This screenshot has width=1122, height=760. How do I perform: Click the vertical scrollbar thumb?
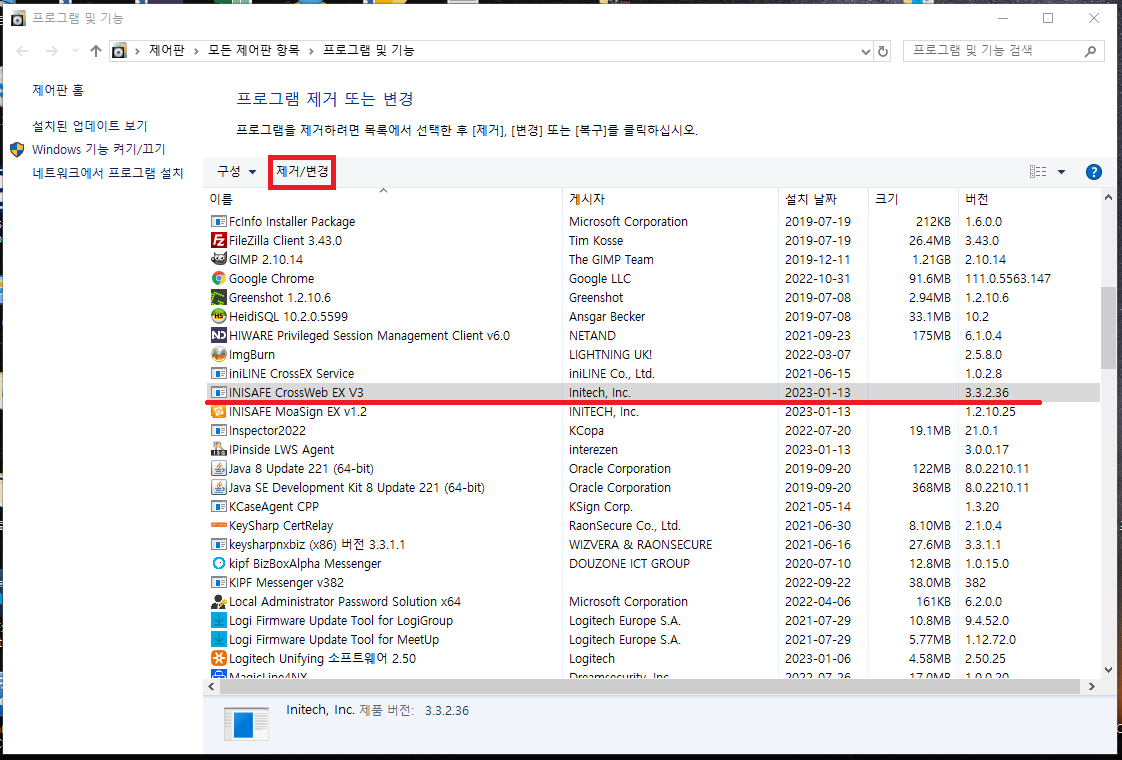point(1108,328)
